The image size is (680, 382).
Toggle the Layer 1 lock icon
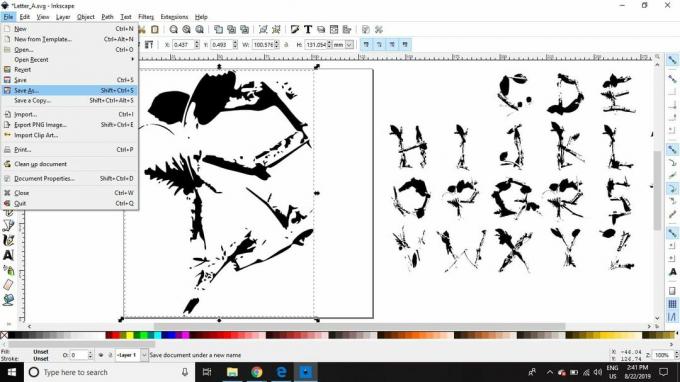pyautogui.click(x=110, y=355)
